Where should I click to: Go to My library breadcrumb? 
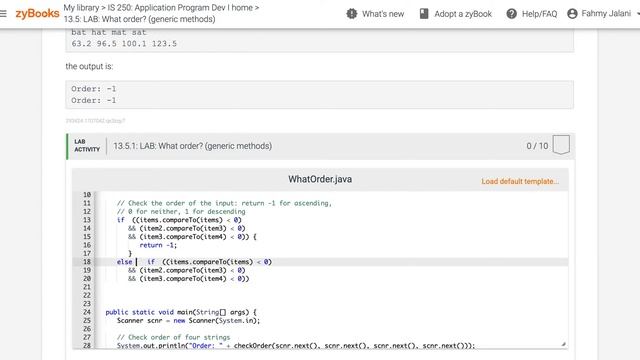(x=81, y=8)
